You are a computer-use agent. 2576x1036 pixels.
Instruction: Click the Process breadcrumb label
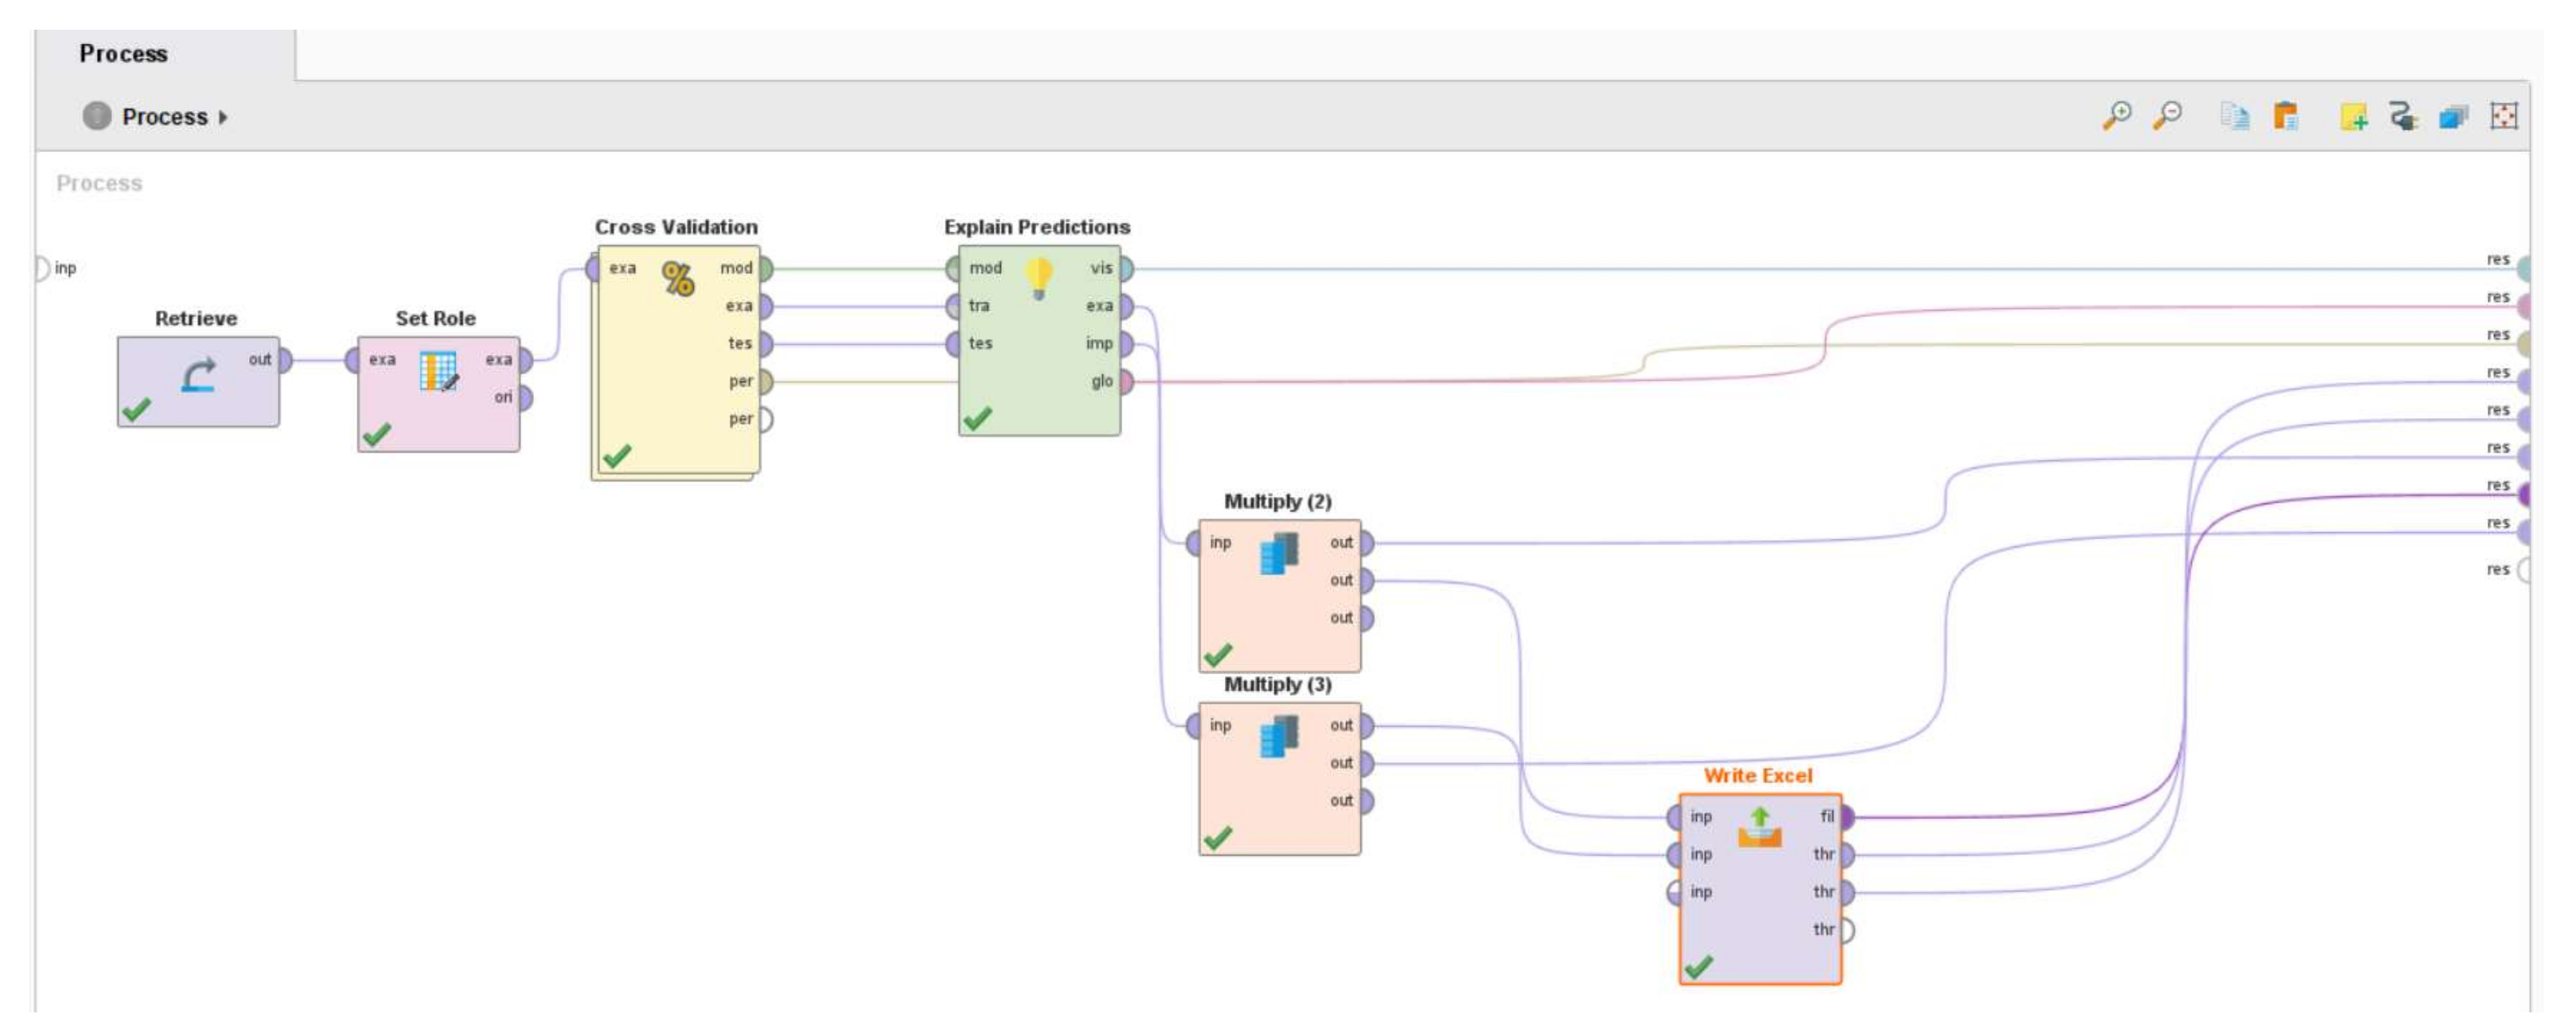(x=164, y=117)
